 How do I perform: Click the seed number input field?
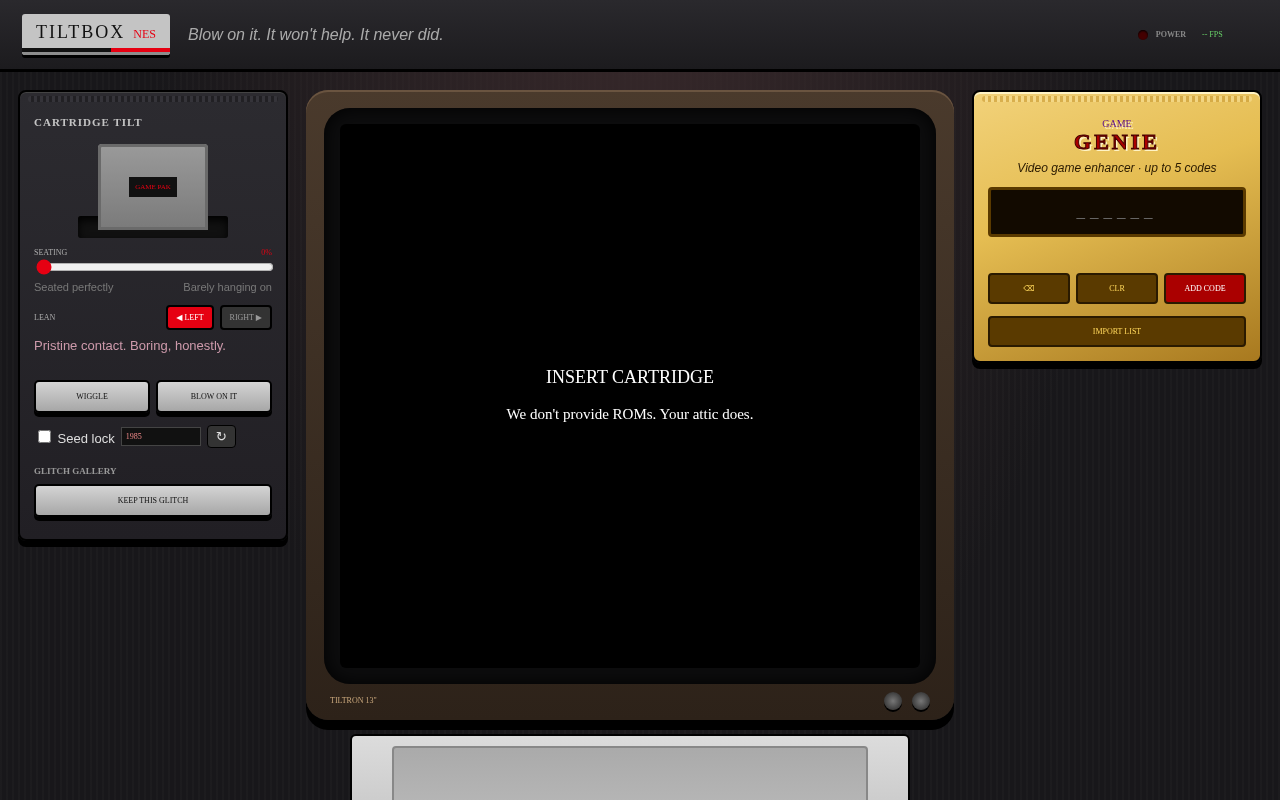(x=161, y=436)
